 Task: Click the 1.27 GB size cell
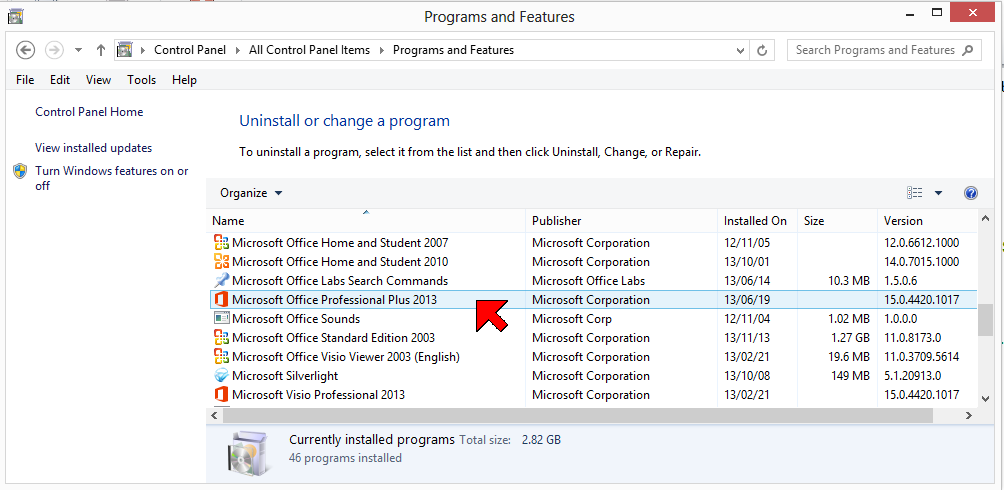849,338
